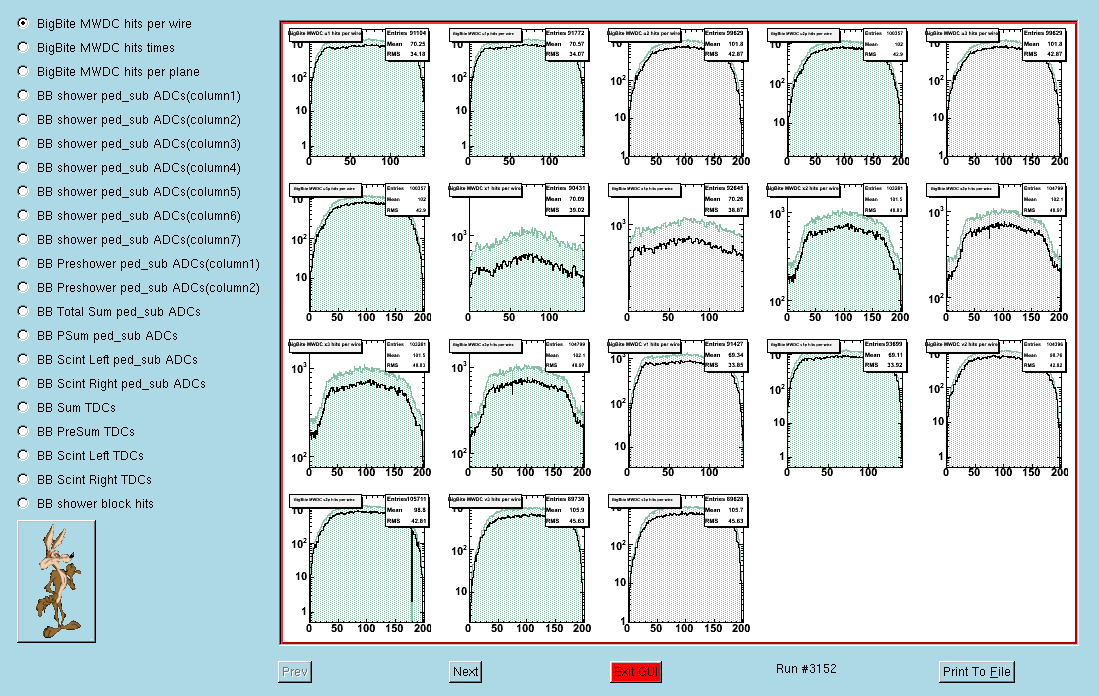
Task: Click Print To File button
Action: [x=976, y=671]
